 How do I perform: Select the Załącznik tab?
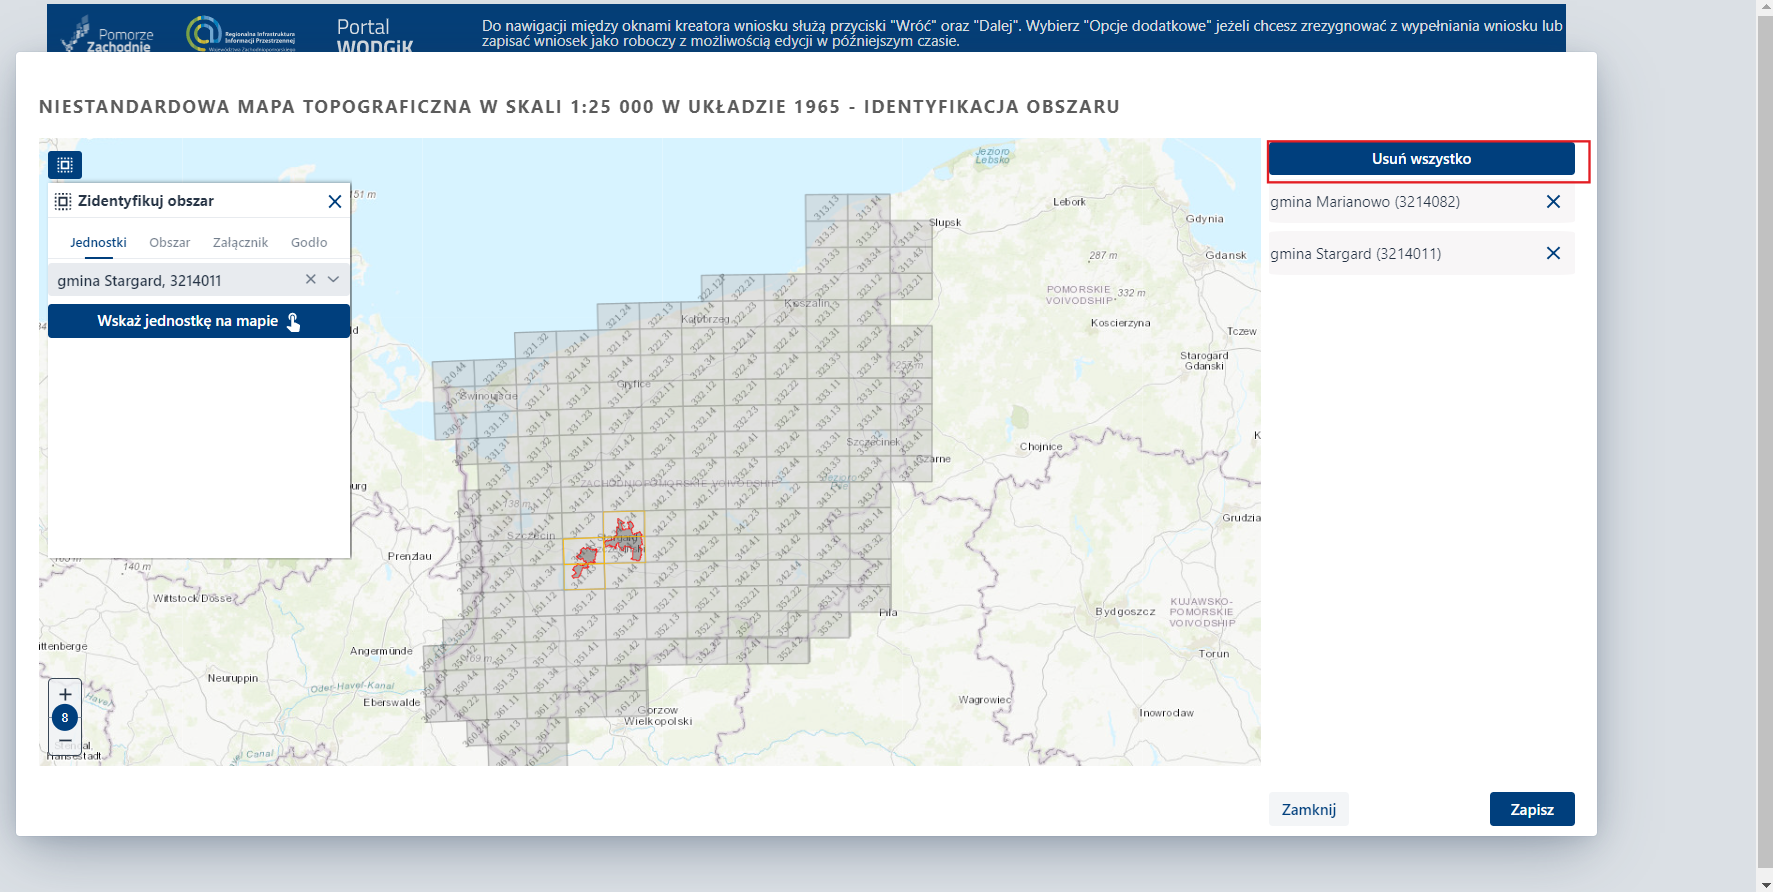240,243
